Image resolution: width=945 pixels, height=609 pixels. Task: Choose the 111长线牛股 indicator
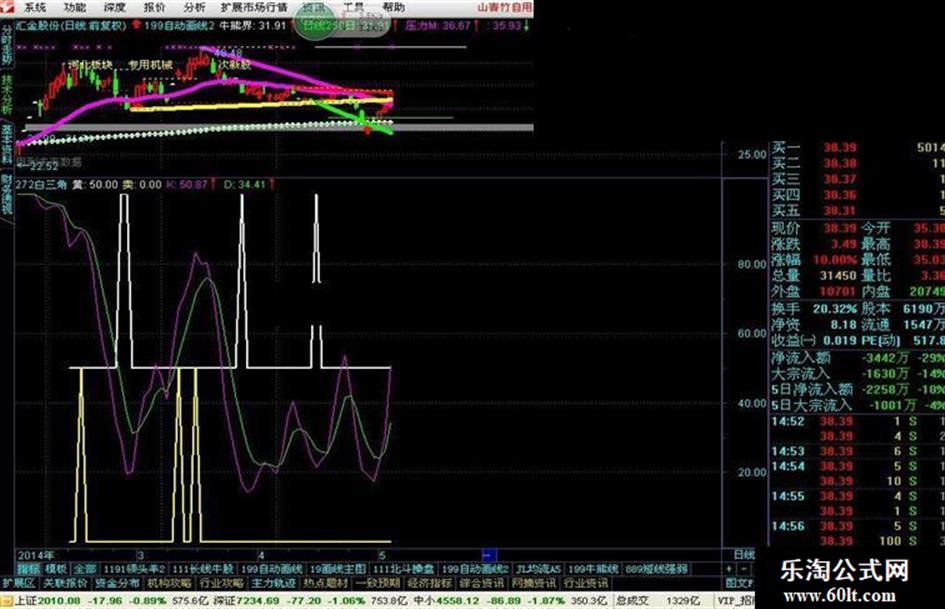(x=203, y=569)
